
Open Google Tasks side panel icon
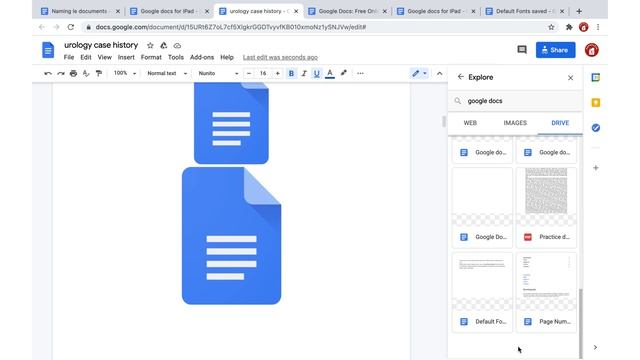point(596,128)
